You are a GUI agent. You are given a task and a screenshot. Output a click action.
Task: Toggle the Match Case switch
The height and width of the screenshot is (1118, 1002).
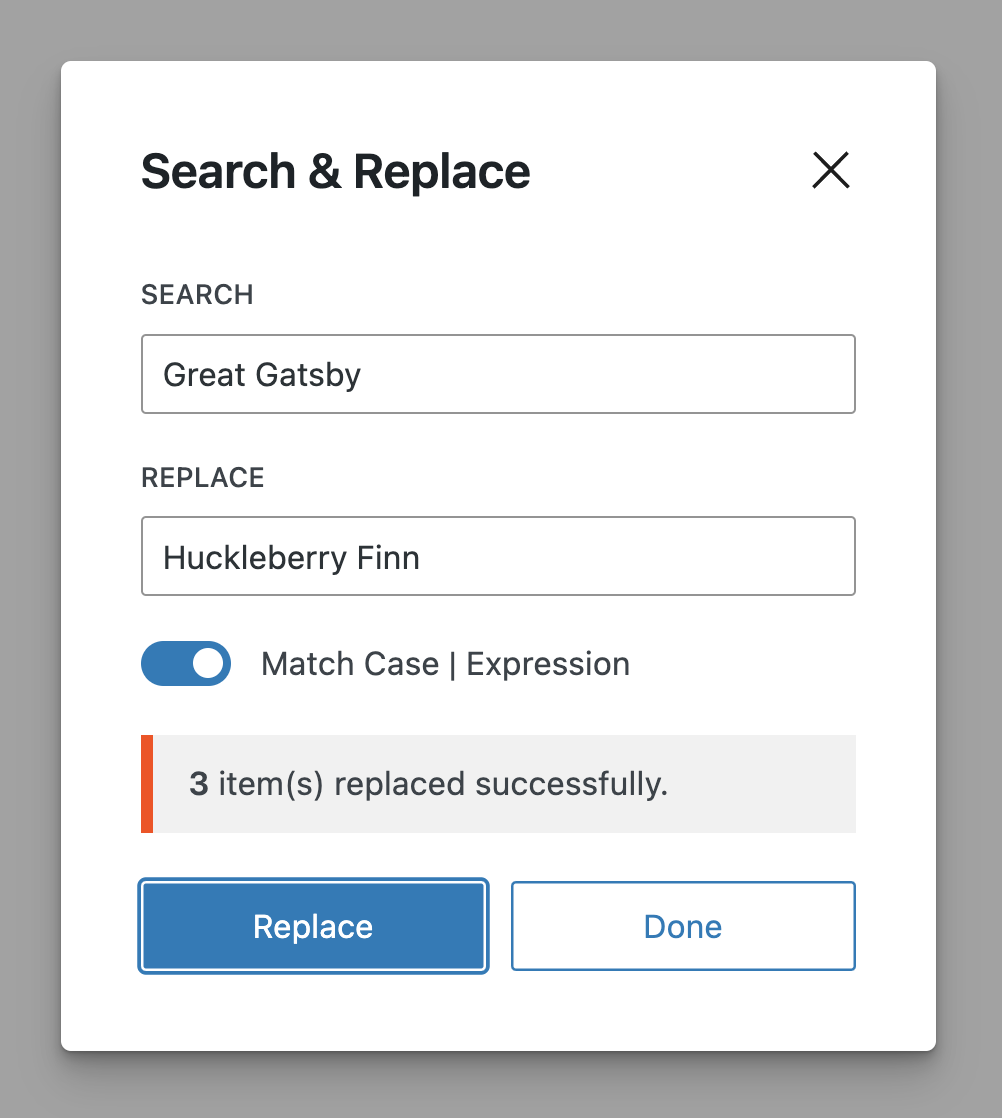pos(186,664)
